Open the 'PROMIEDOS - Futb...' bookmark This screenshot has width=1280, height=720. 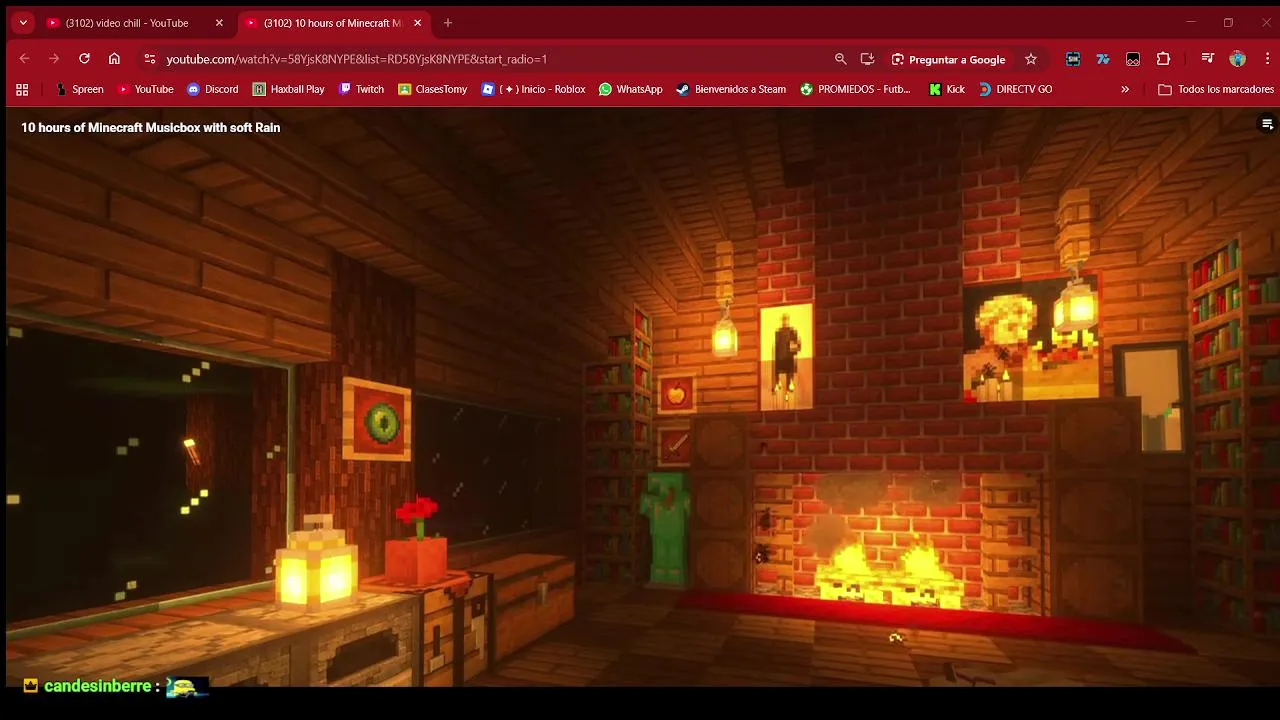(855, 89)
